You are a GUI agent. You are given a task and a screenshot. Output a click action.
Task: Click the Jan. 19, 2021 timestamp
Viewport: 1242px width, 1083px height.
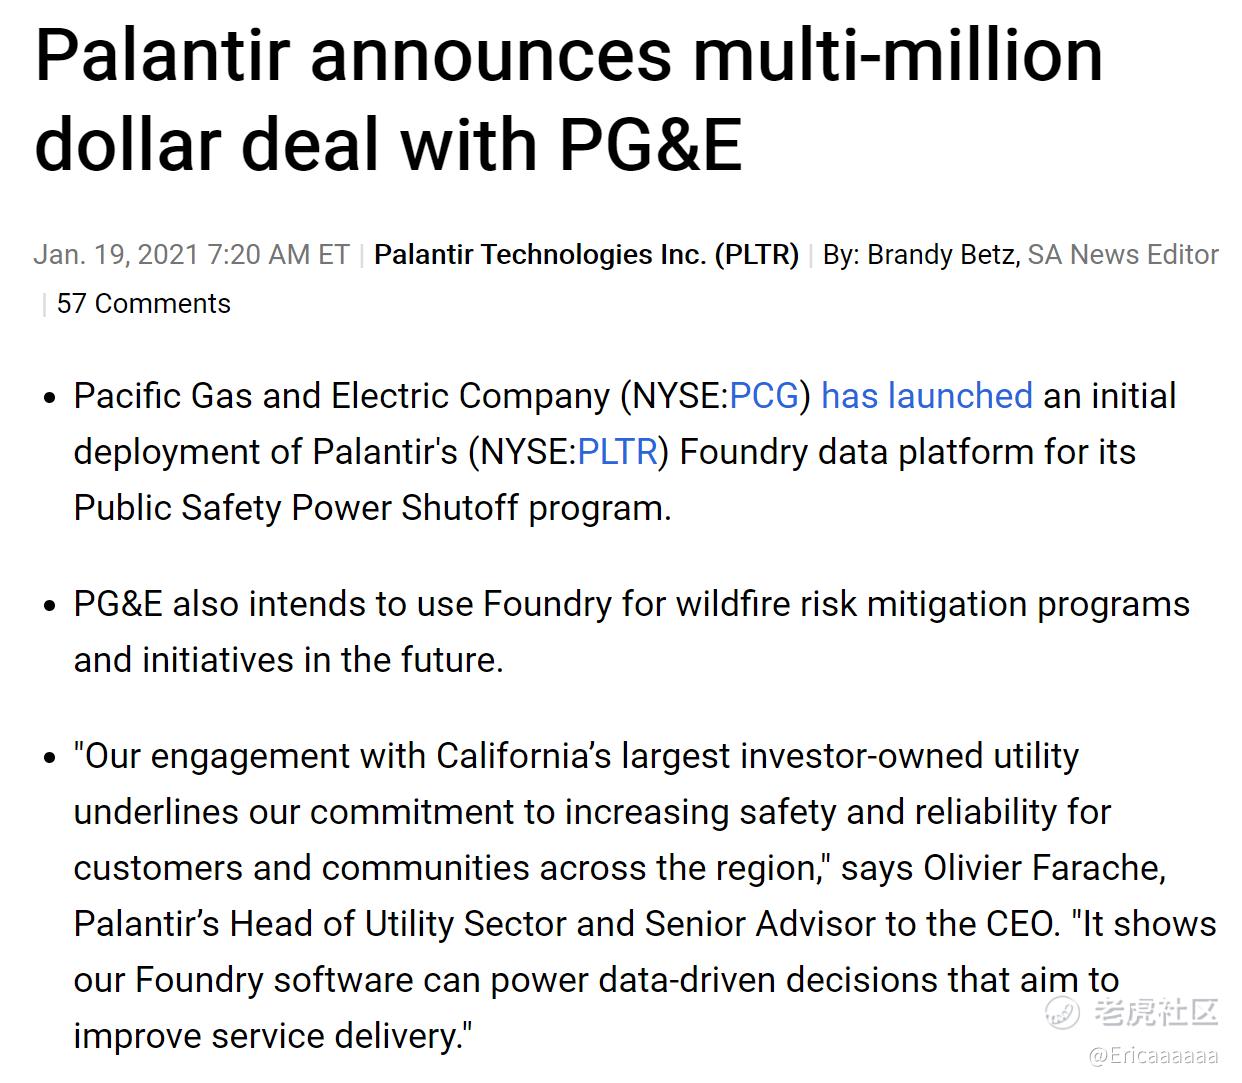tap(191, 255)
